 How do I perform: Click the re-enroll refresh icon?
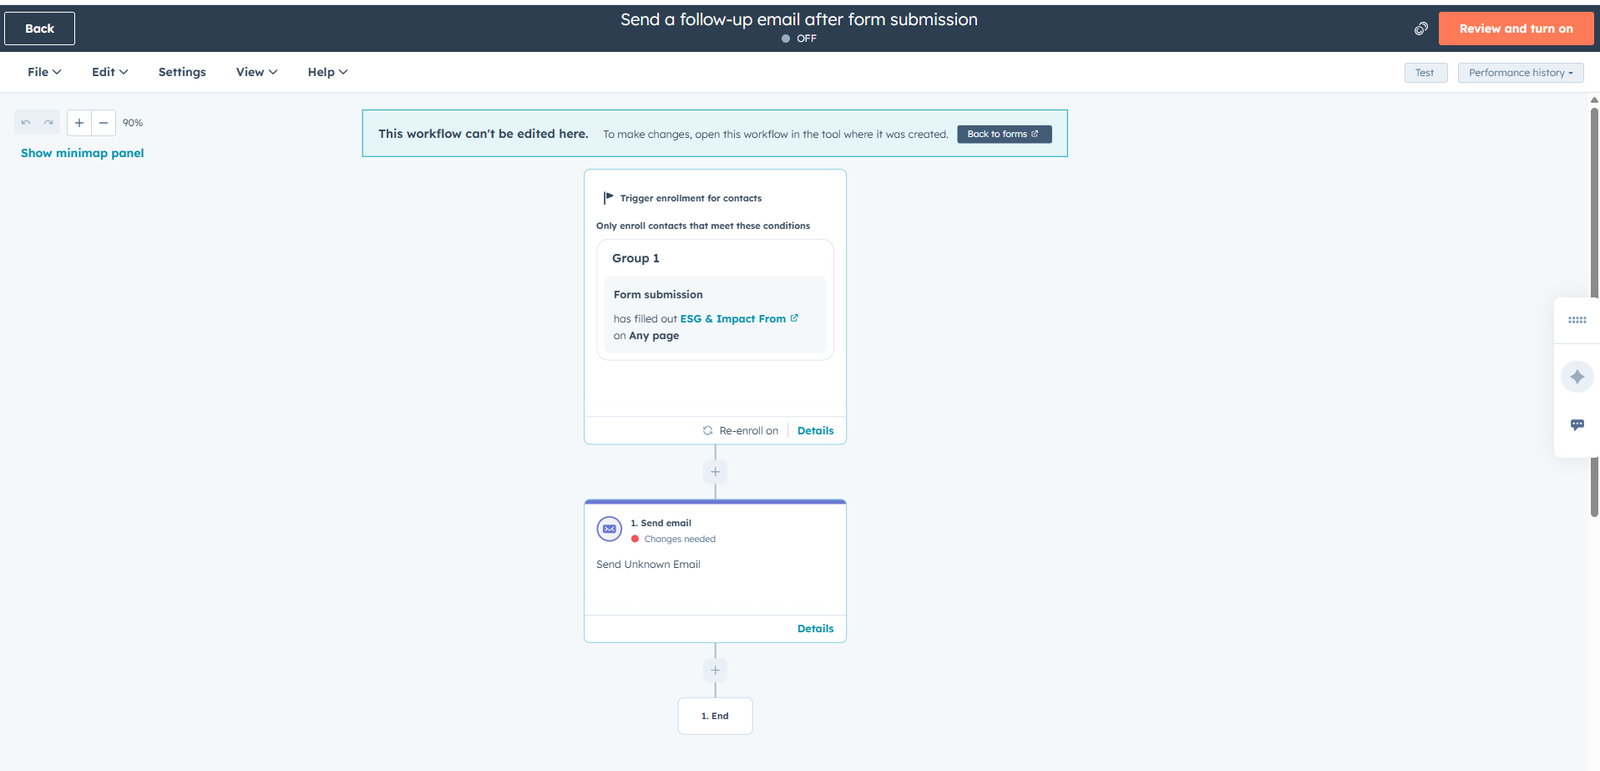pyautogui.click(x=708, y=431)
